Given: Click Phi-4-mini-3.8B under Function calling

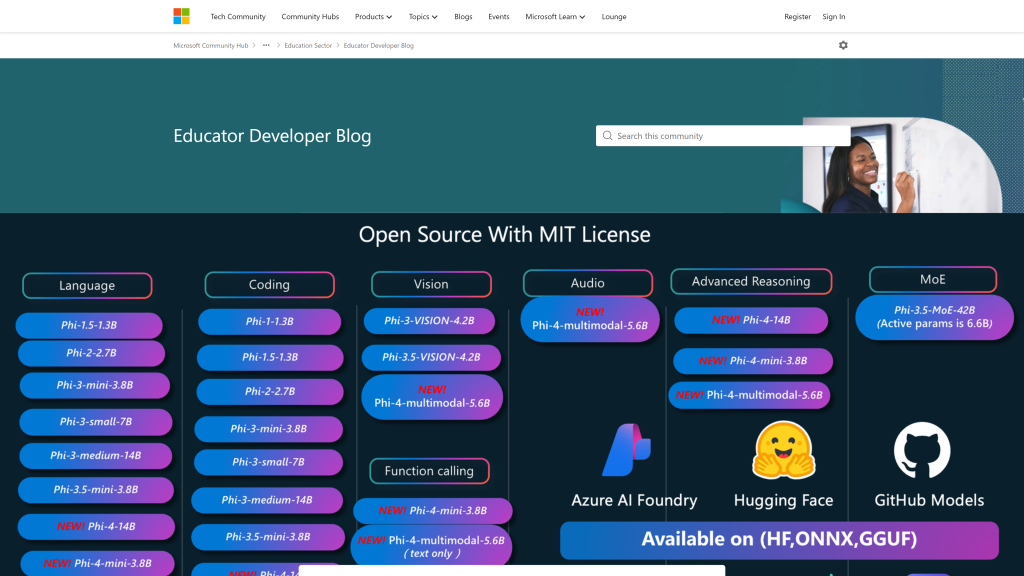Looking at the screenshot, I should 432,511.
